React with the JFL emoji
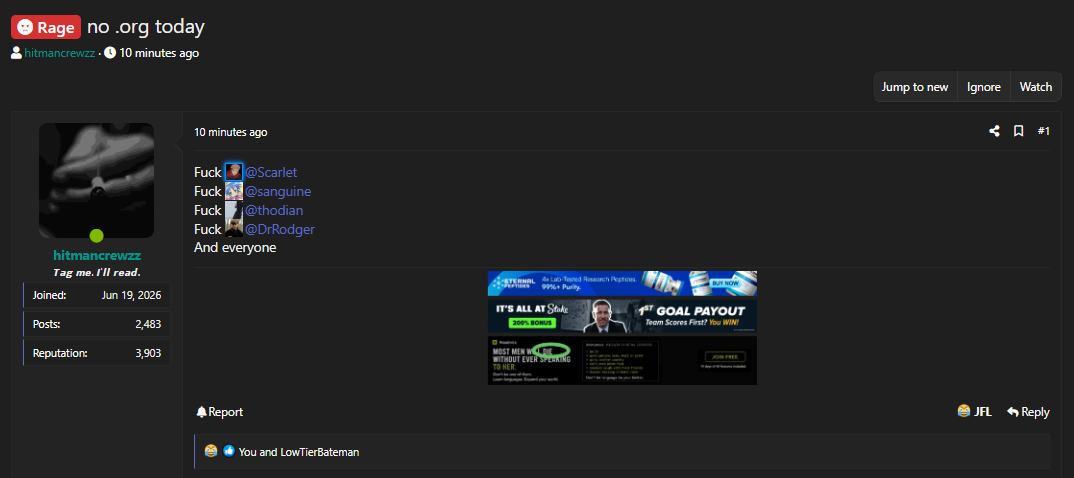The image size is (1074, 478). coord(974,412)
